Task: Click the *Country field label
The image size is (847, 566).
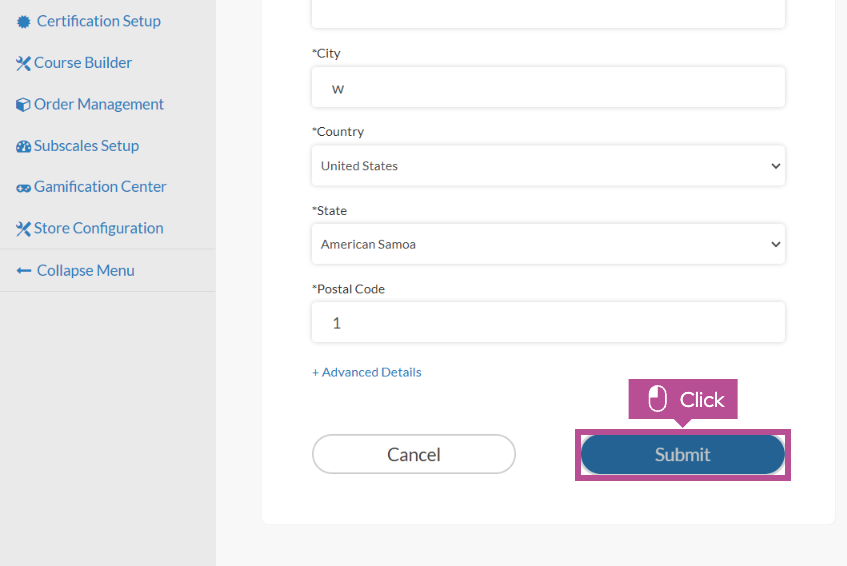Action: pos(338,132)
